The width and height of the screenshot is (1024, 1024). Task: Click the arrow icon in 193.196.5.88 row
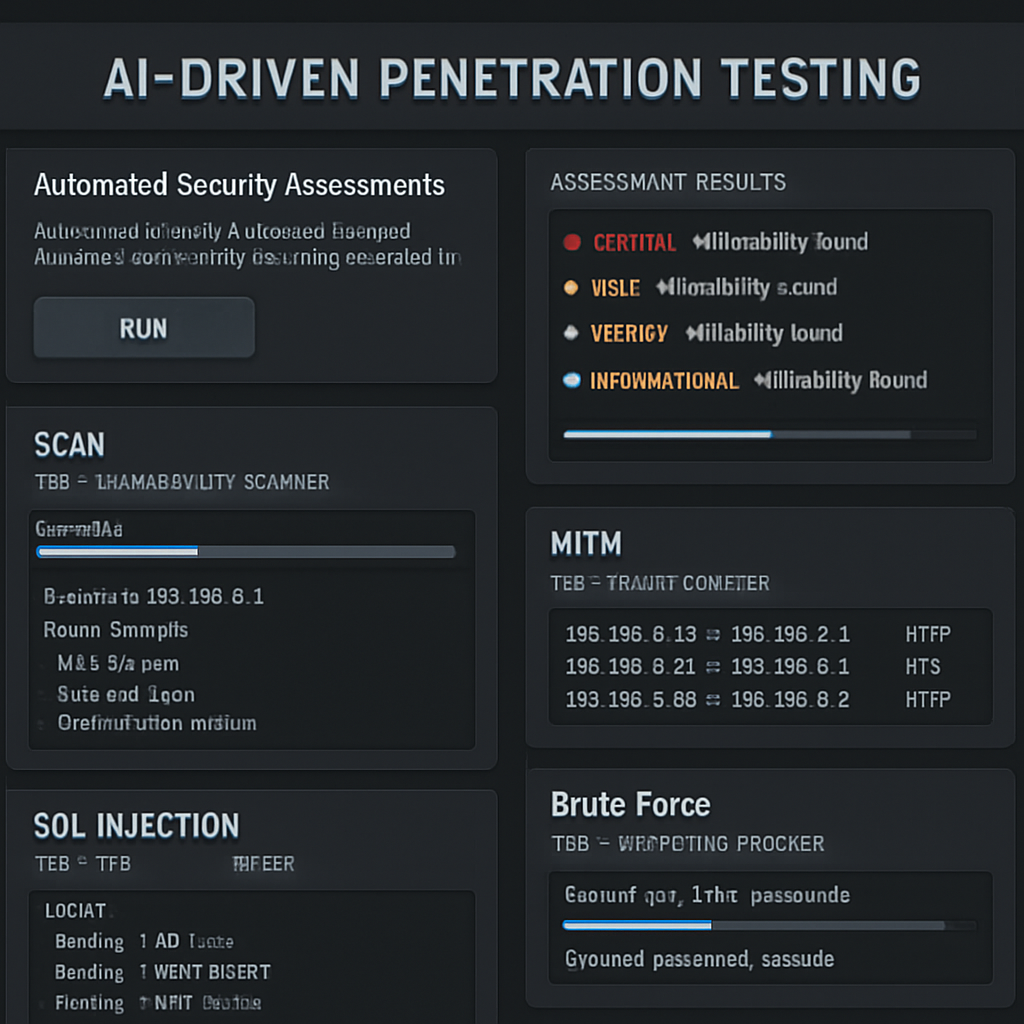pyautogui.click(x=713, y=700)
